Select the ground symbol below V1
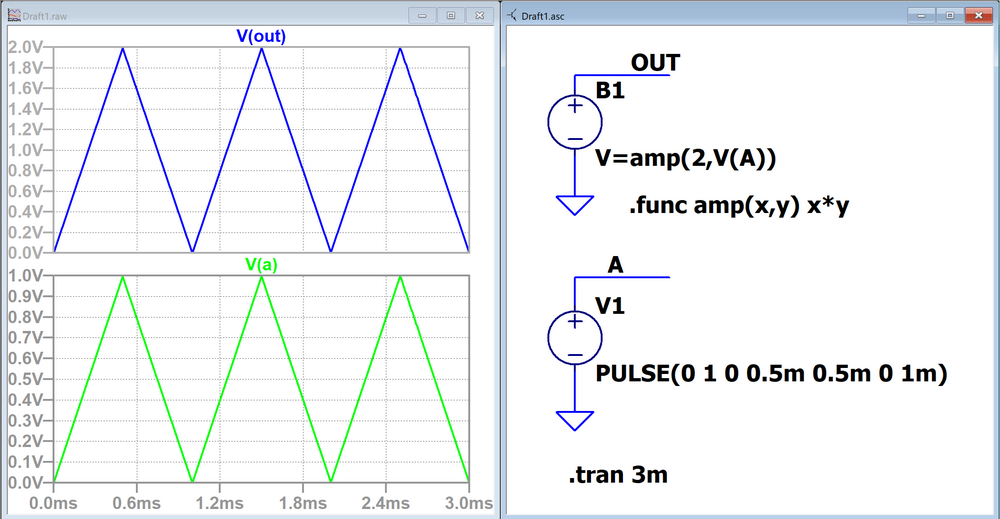 pyautogui.click(x=575, y=421)
